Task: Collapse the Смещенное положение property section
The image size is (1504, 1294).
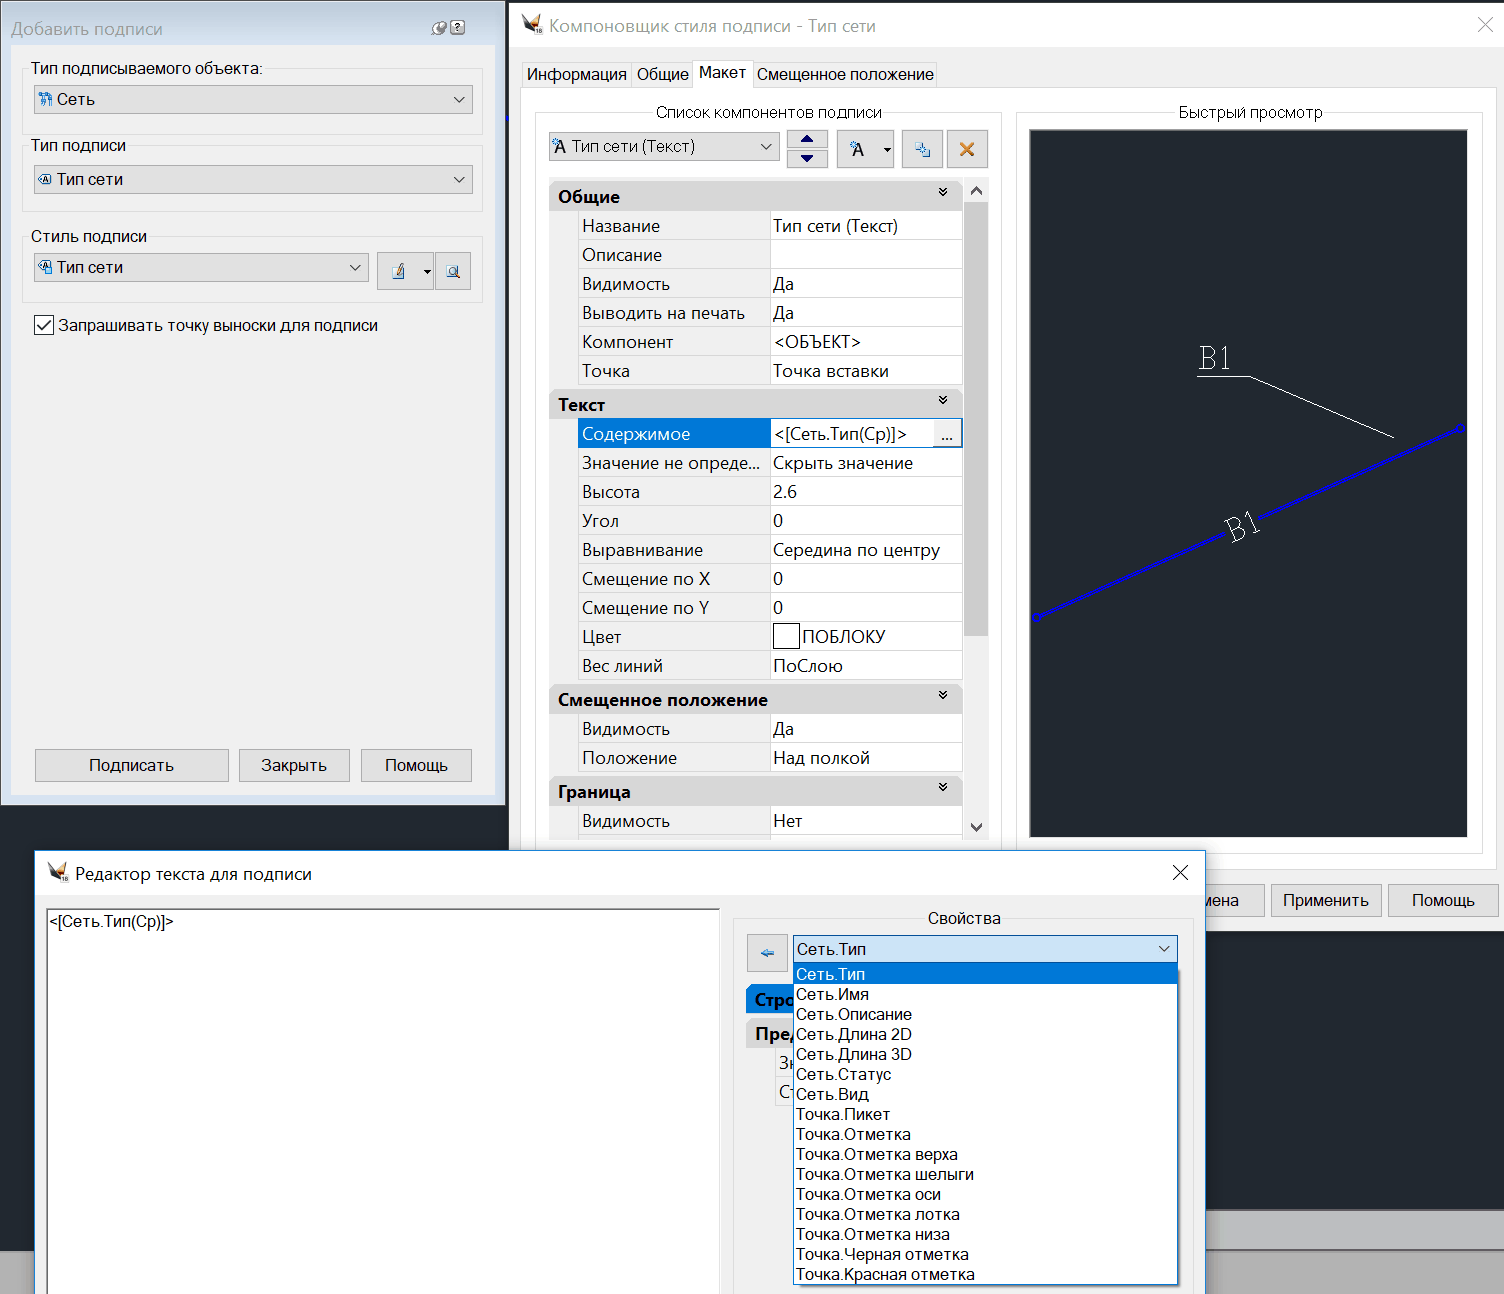Action: pos(943,695)
